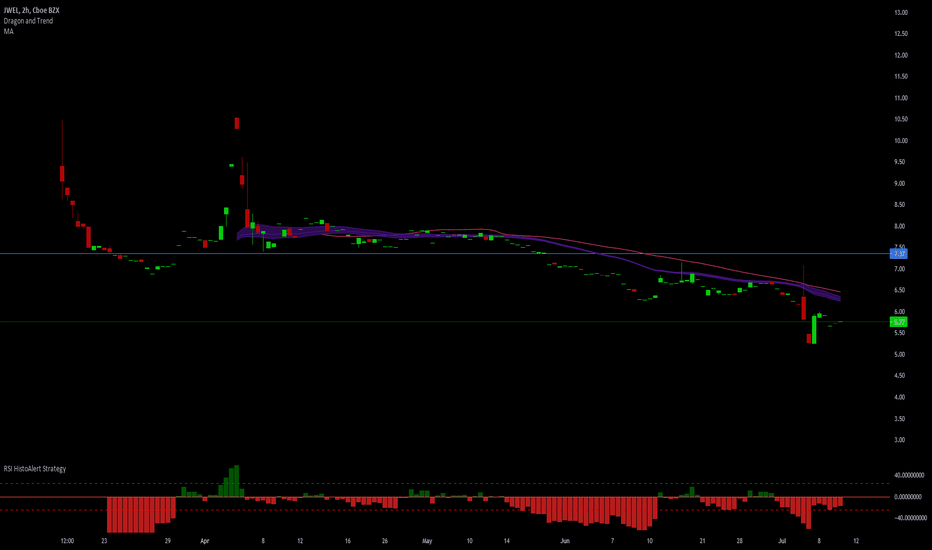This screenshot has height=550, width=932.
Task: Click the 4.50 price axis label
Action: [899, 376]
